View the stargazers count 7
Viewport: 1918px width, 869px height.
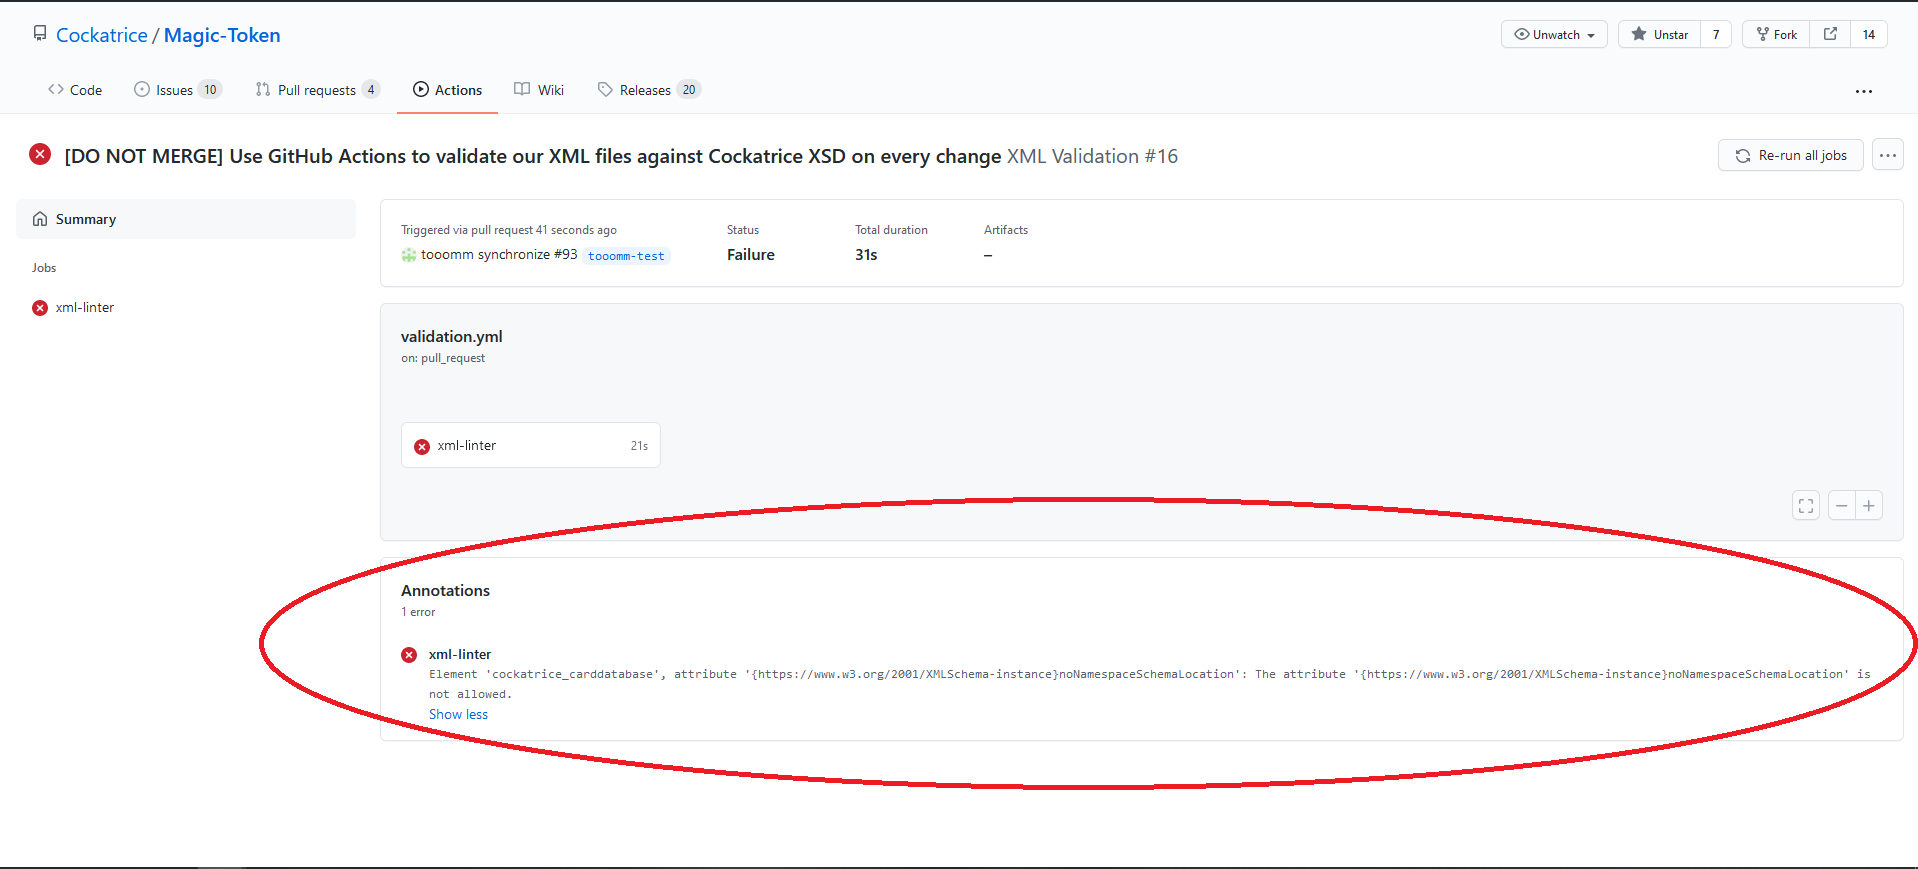point(1716,34)
